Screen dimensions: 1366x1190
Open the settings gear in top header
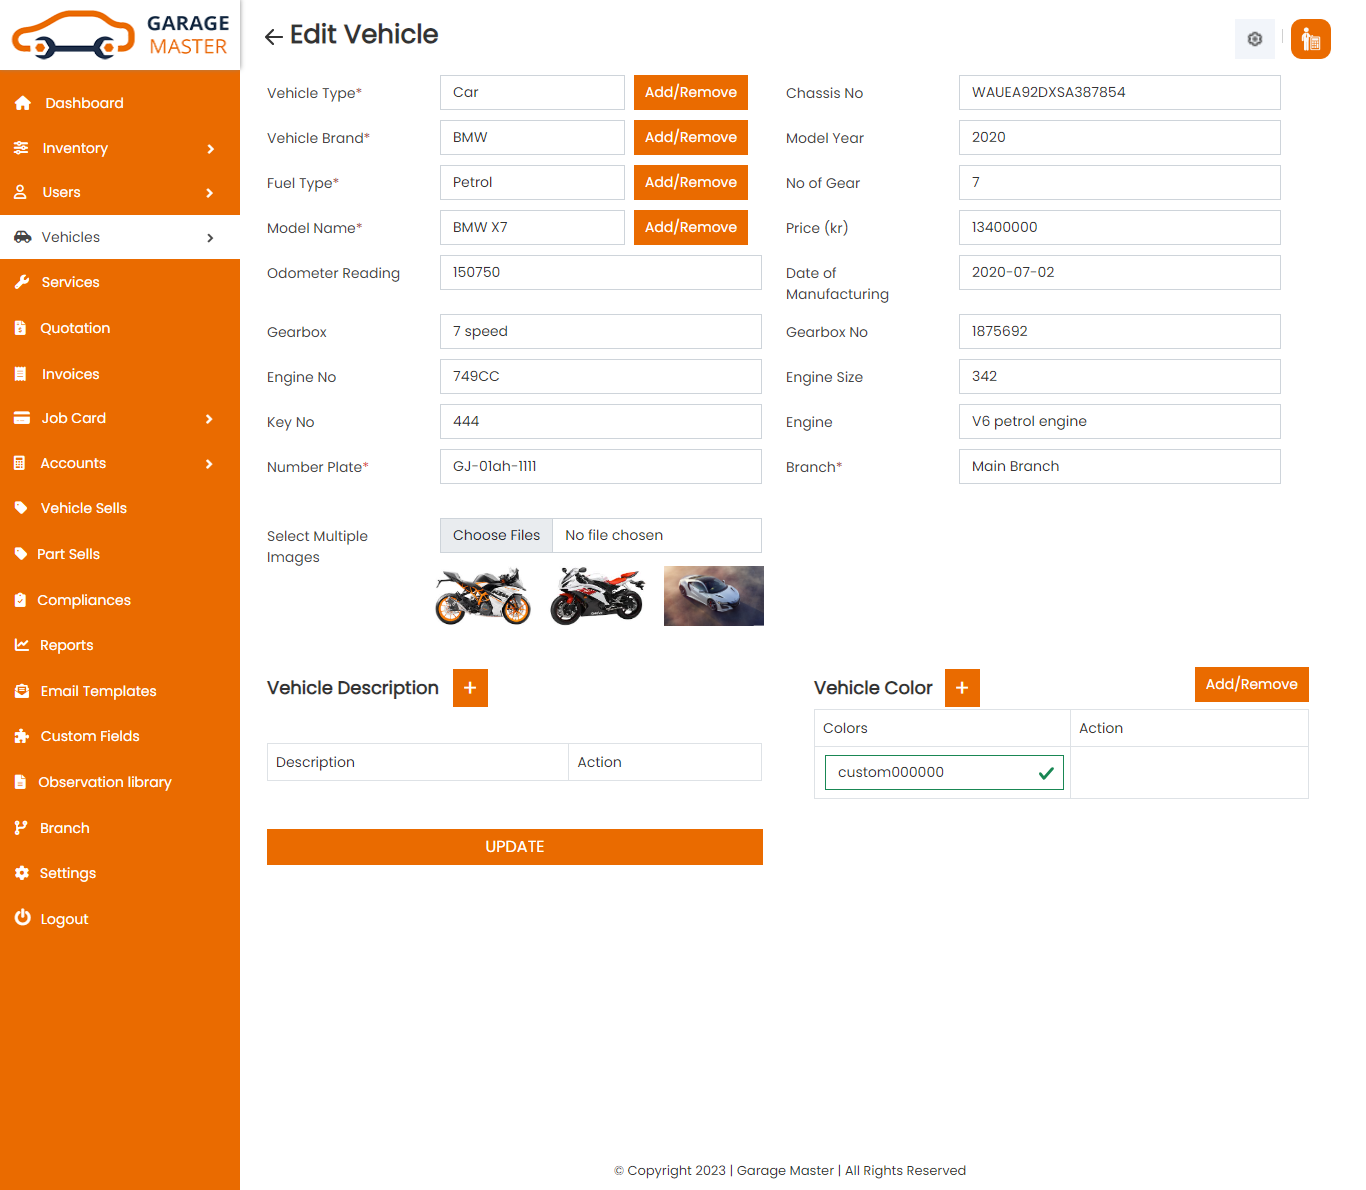[1254, 39]
